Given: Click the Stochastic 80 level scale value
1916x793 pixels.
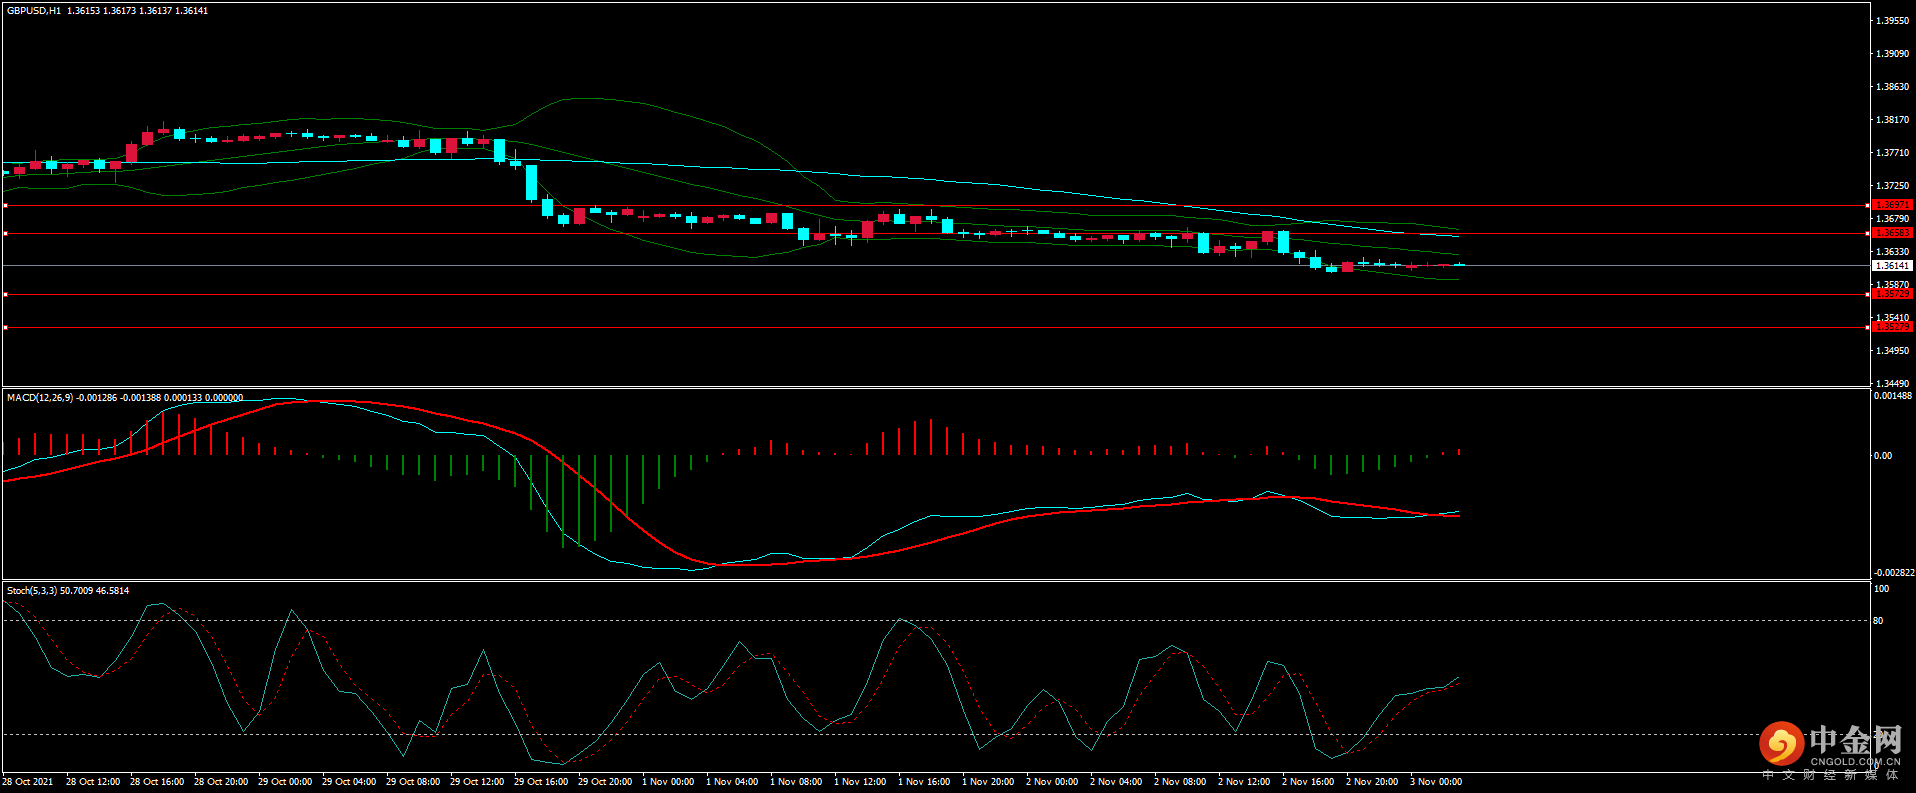Looking at the screenshot, I should [1878, 621].
